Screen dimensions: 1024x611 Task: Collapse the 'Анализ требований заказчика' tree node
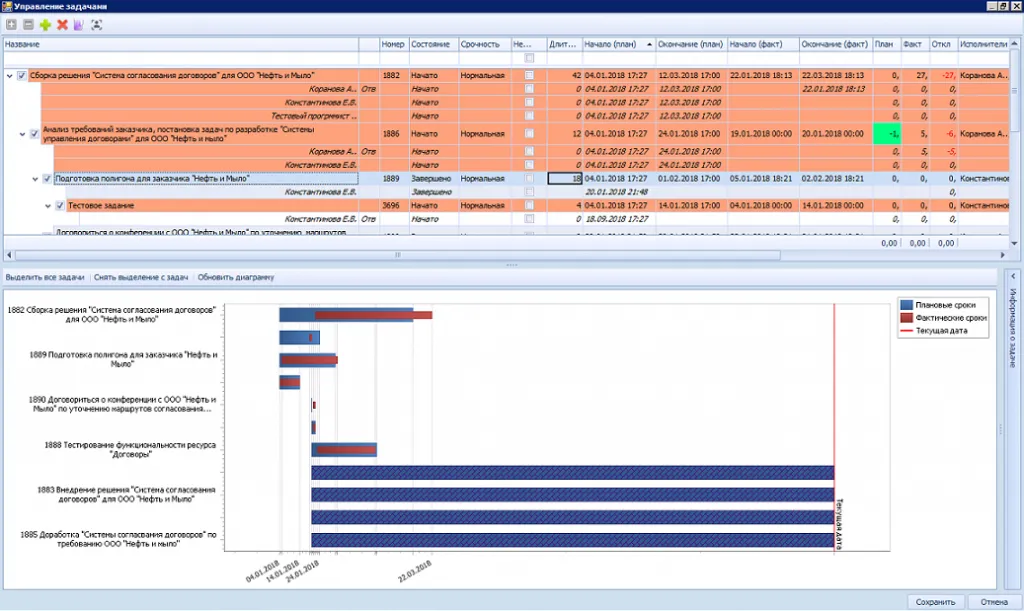(22, 134)
